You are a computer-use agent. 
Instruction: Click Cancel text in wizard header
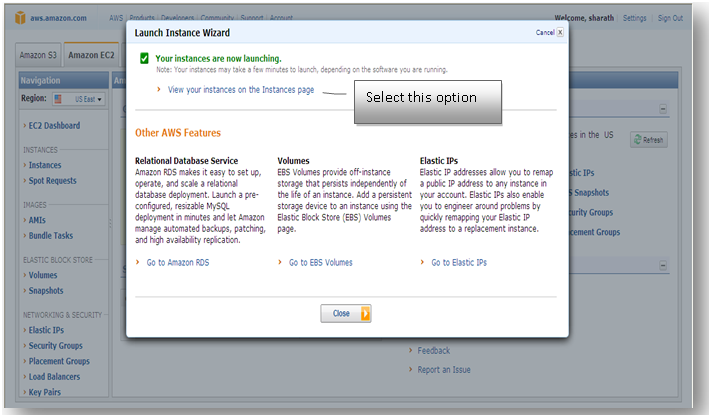point(545,32)
